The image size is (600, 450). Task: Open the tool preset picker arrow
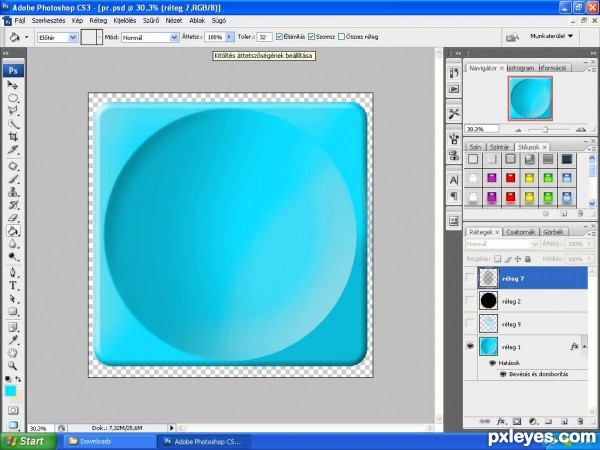(26, 37)
